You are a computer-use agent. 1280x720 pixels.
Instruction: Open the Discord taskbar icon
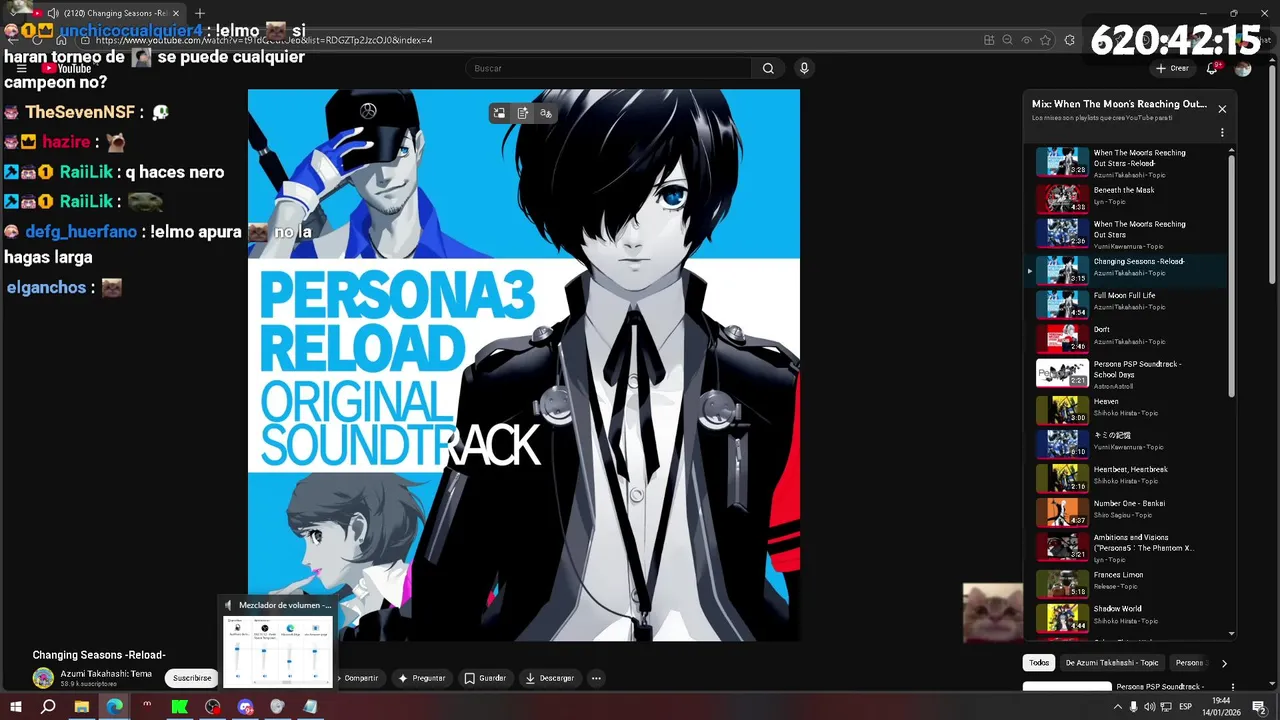click(246, 707)
